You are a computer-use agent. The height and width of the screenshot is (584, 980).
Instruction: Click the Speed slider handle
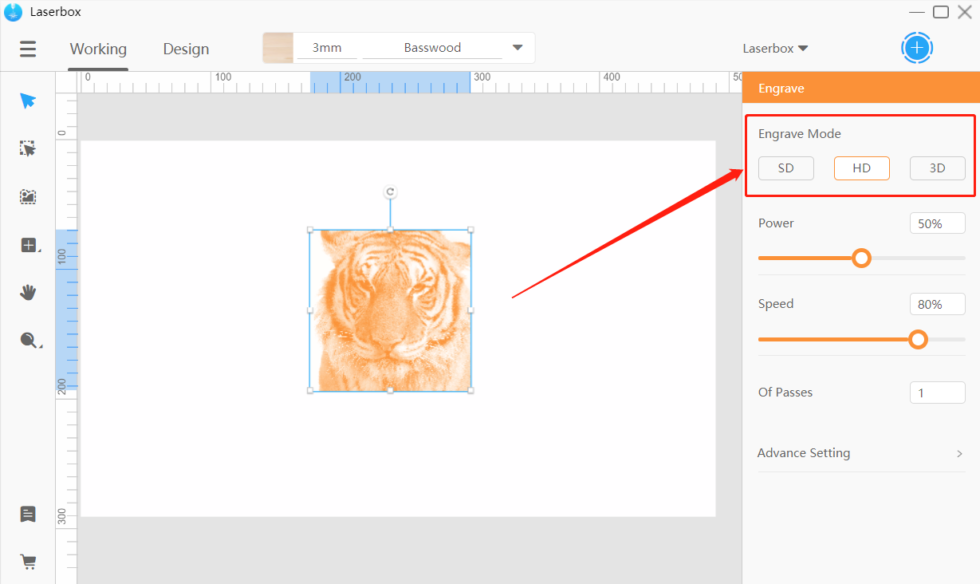pos(918,340)
